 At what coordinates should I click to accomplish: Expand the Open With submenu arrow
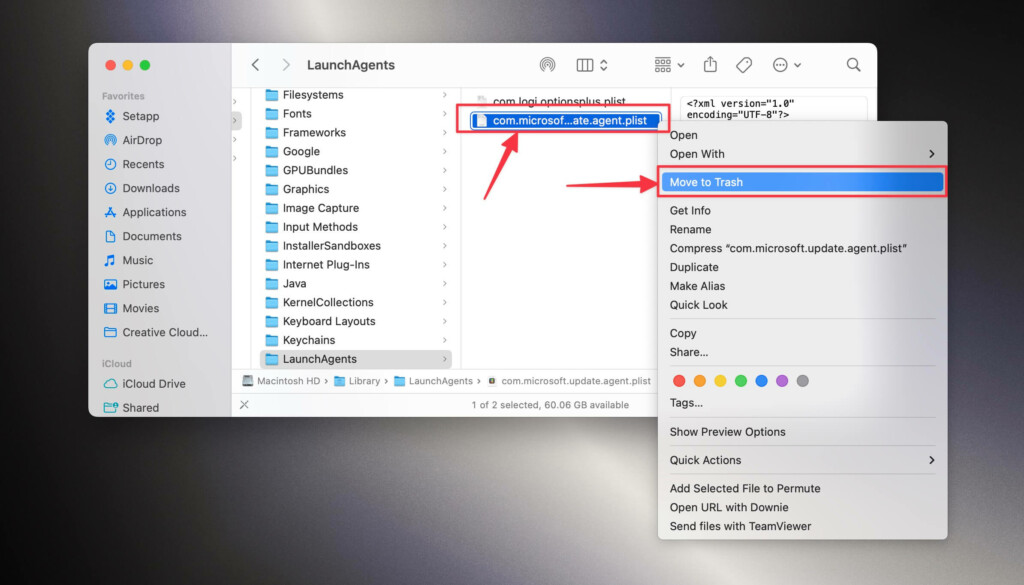931,154
